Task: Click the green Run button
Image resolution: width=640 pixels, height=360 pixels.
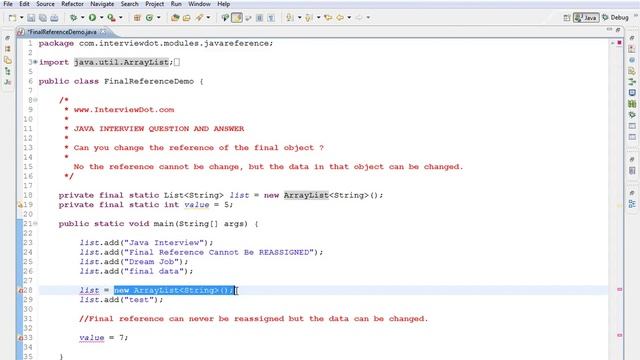Action: pyautogui.click(x=93, y=18)
